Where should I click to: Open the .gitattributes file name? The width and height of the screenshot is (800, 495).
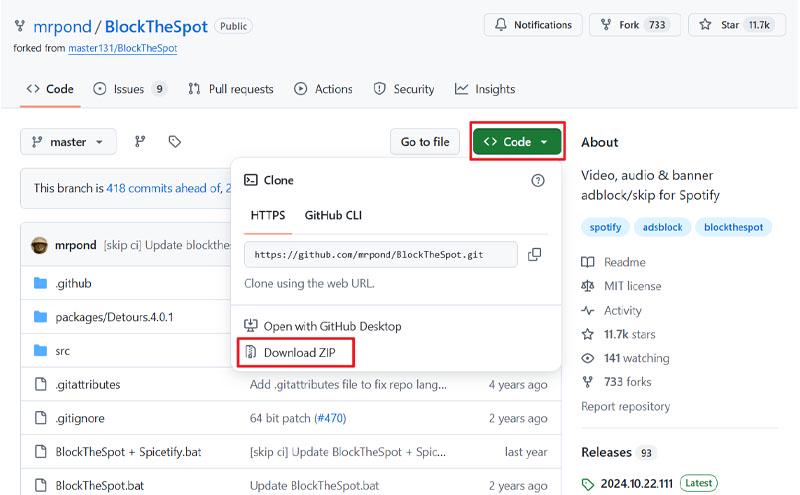[x=88, y=385]
